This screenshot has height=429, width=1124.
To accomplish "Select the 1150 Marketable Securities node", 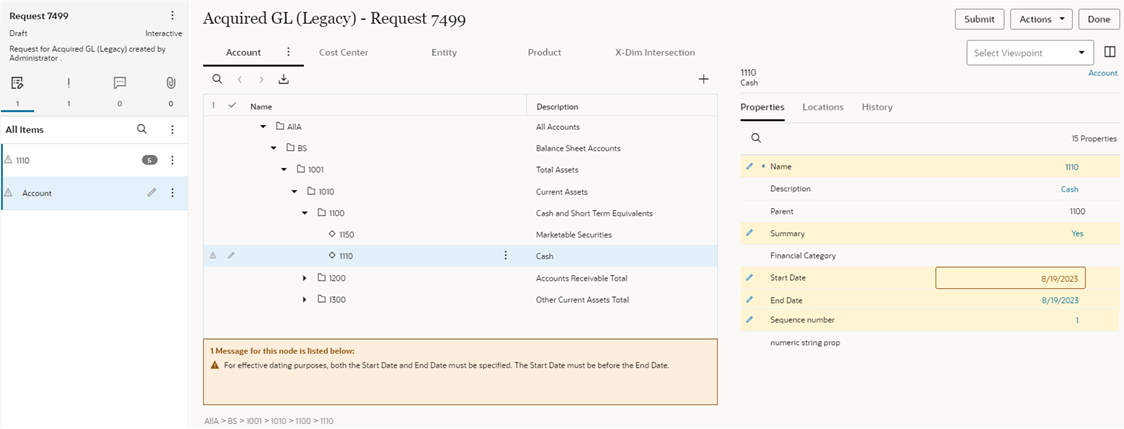I will point(346,235).
